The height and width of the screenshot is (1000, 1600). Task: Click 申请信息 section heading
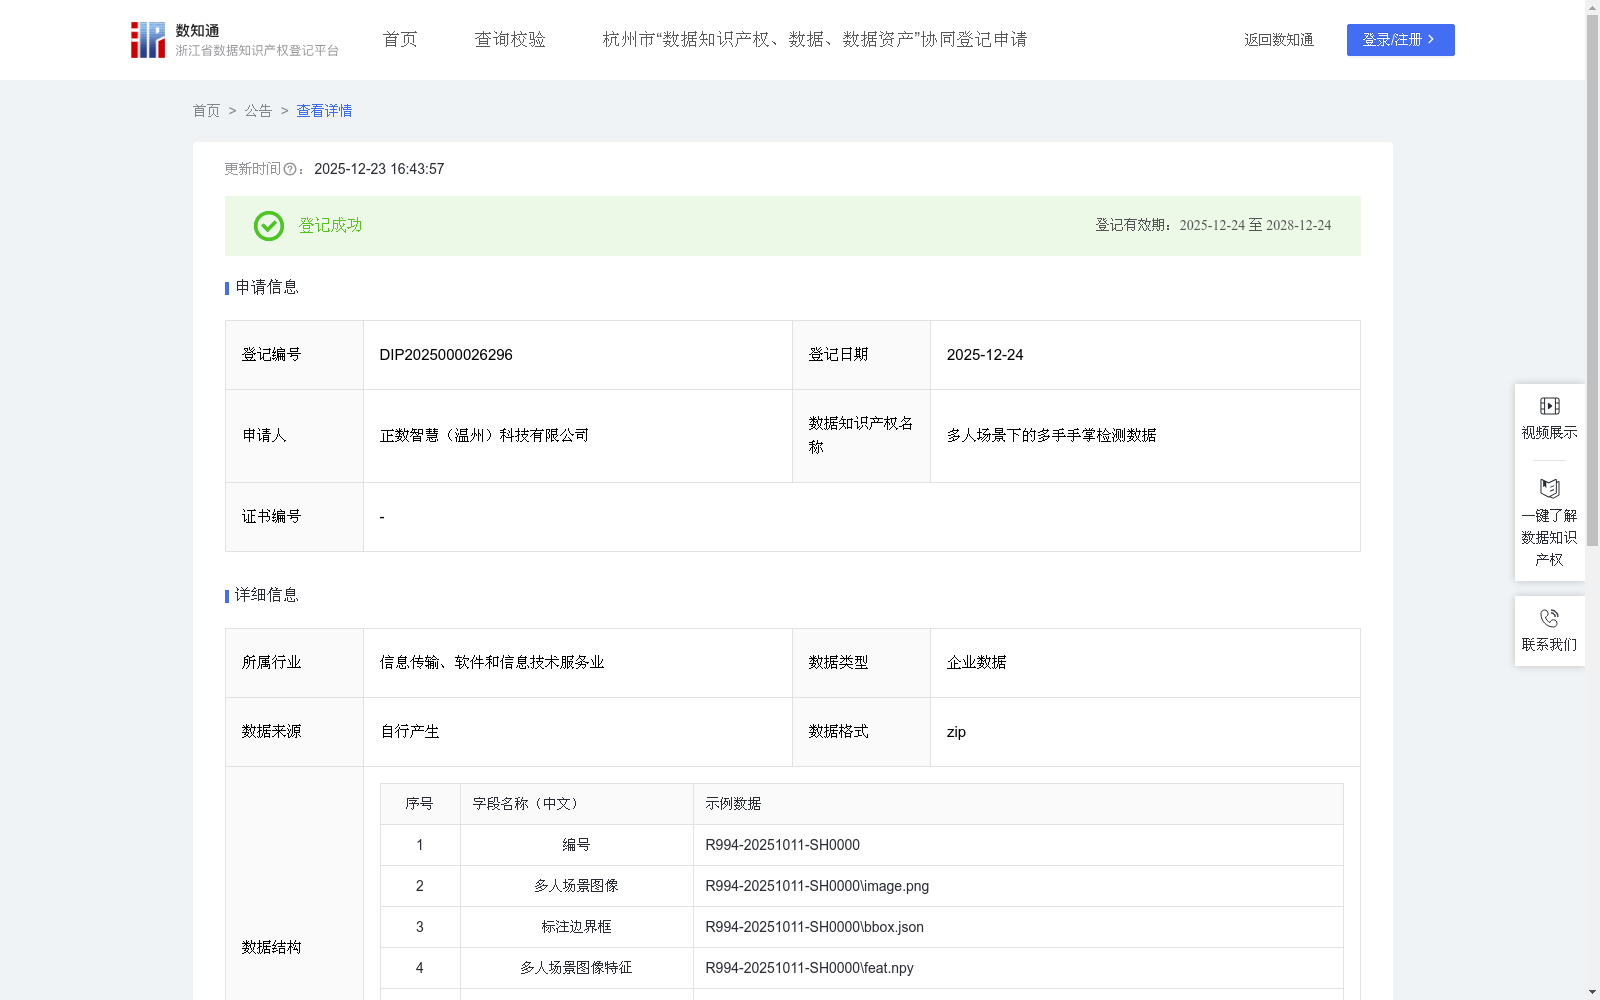coord(267,288)
